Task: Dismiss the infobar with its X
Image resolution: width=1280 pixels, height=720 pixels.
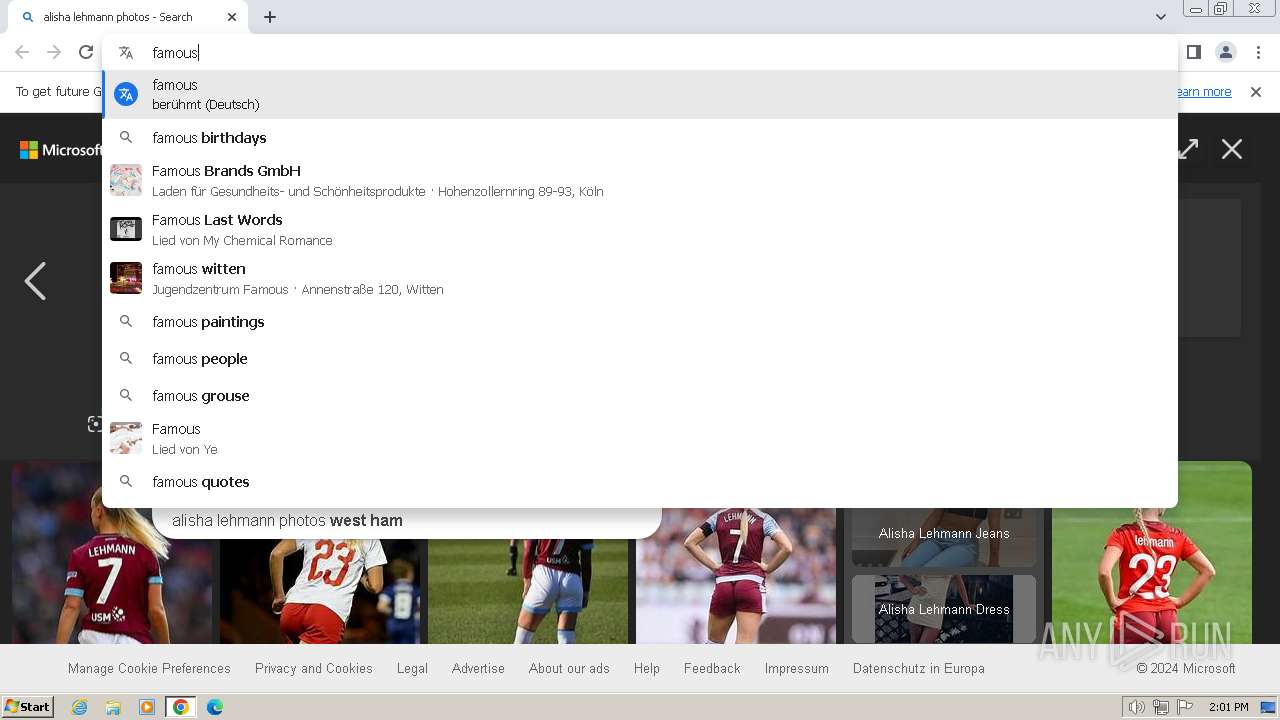Action: click(x=1256, y=92)
